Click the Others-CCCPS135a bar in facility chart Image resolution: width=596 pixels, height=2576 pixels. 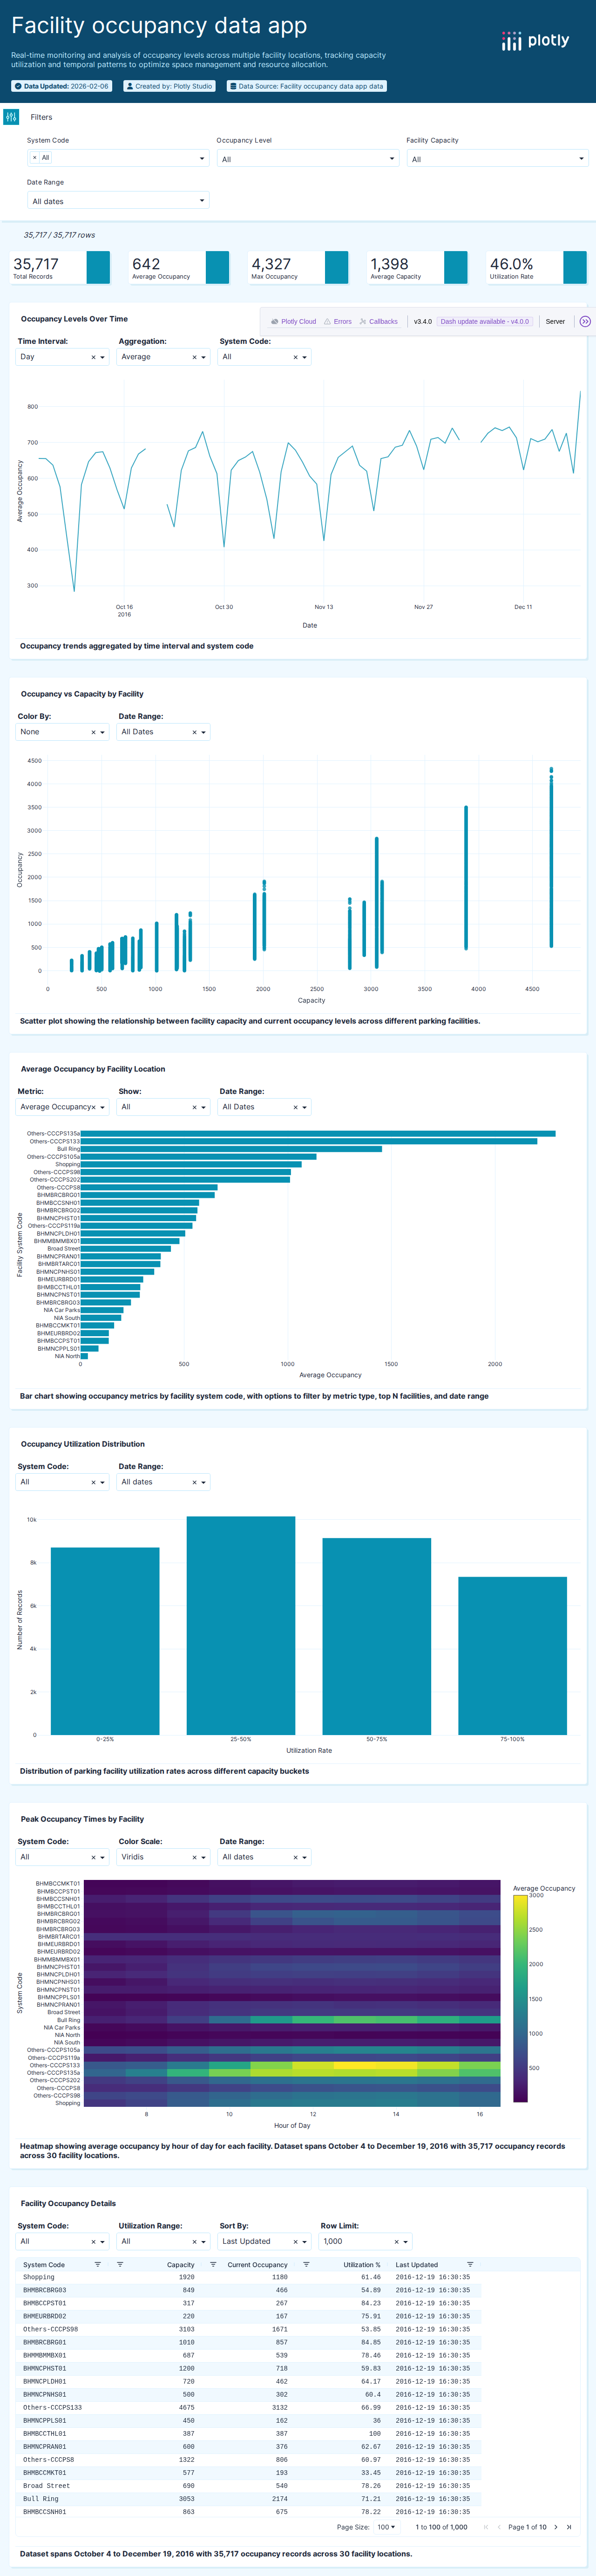(318, 1133)
